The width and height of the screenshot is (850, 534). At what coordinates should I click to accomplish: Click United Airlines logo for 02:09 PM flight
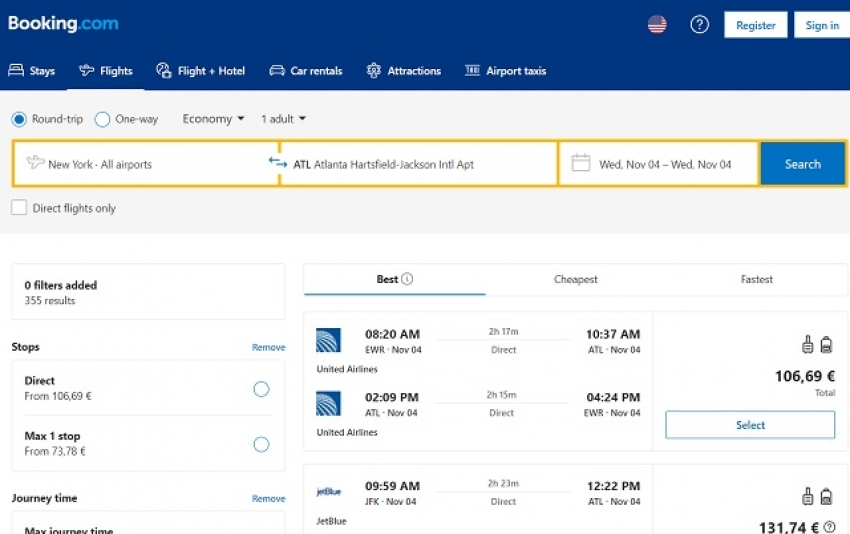tap(329, 403)
